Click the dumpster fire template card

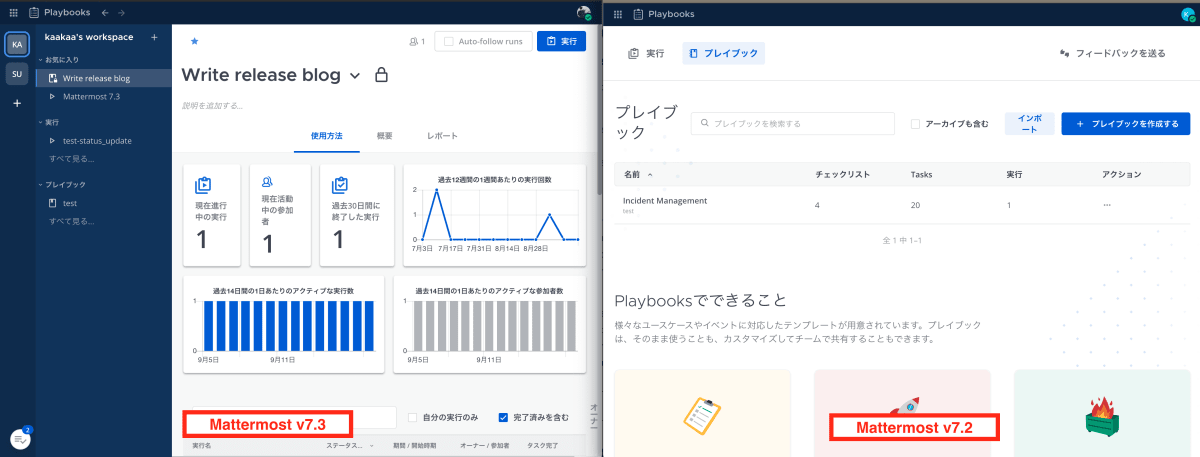pyautogui.click(x=1102, y=413)
